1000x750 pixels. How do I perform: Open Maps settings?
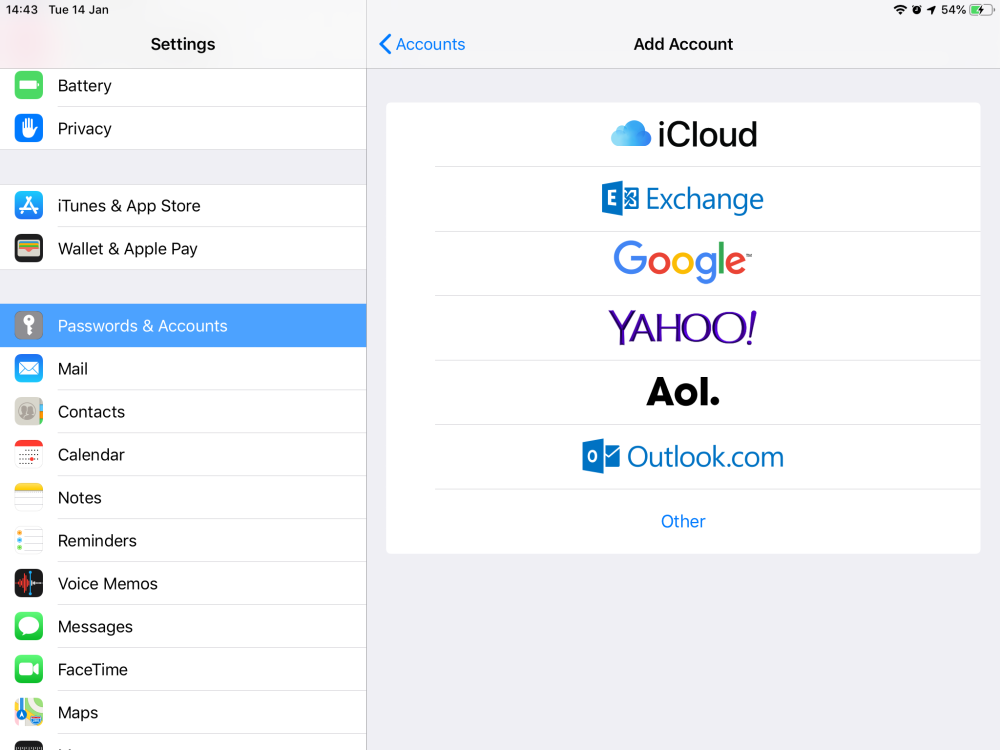(183, 712)
